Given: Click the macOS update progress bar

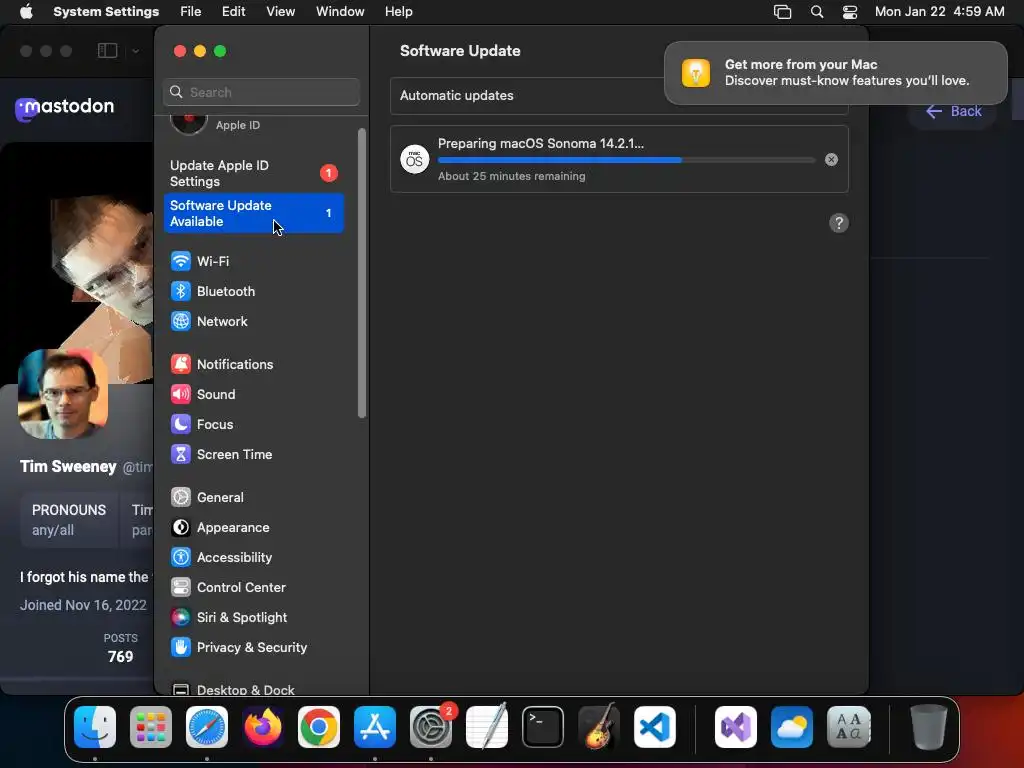Looking at the screenshot, I should (x=626, y=160).
